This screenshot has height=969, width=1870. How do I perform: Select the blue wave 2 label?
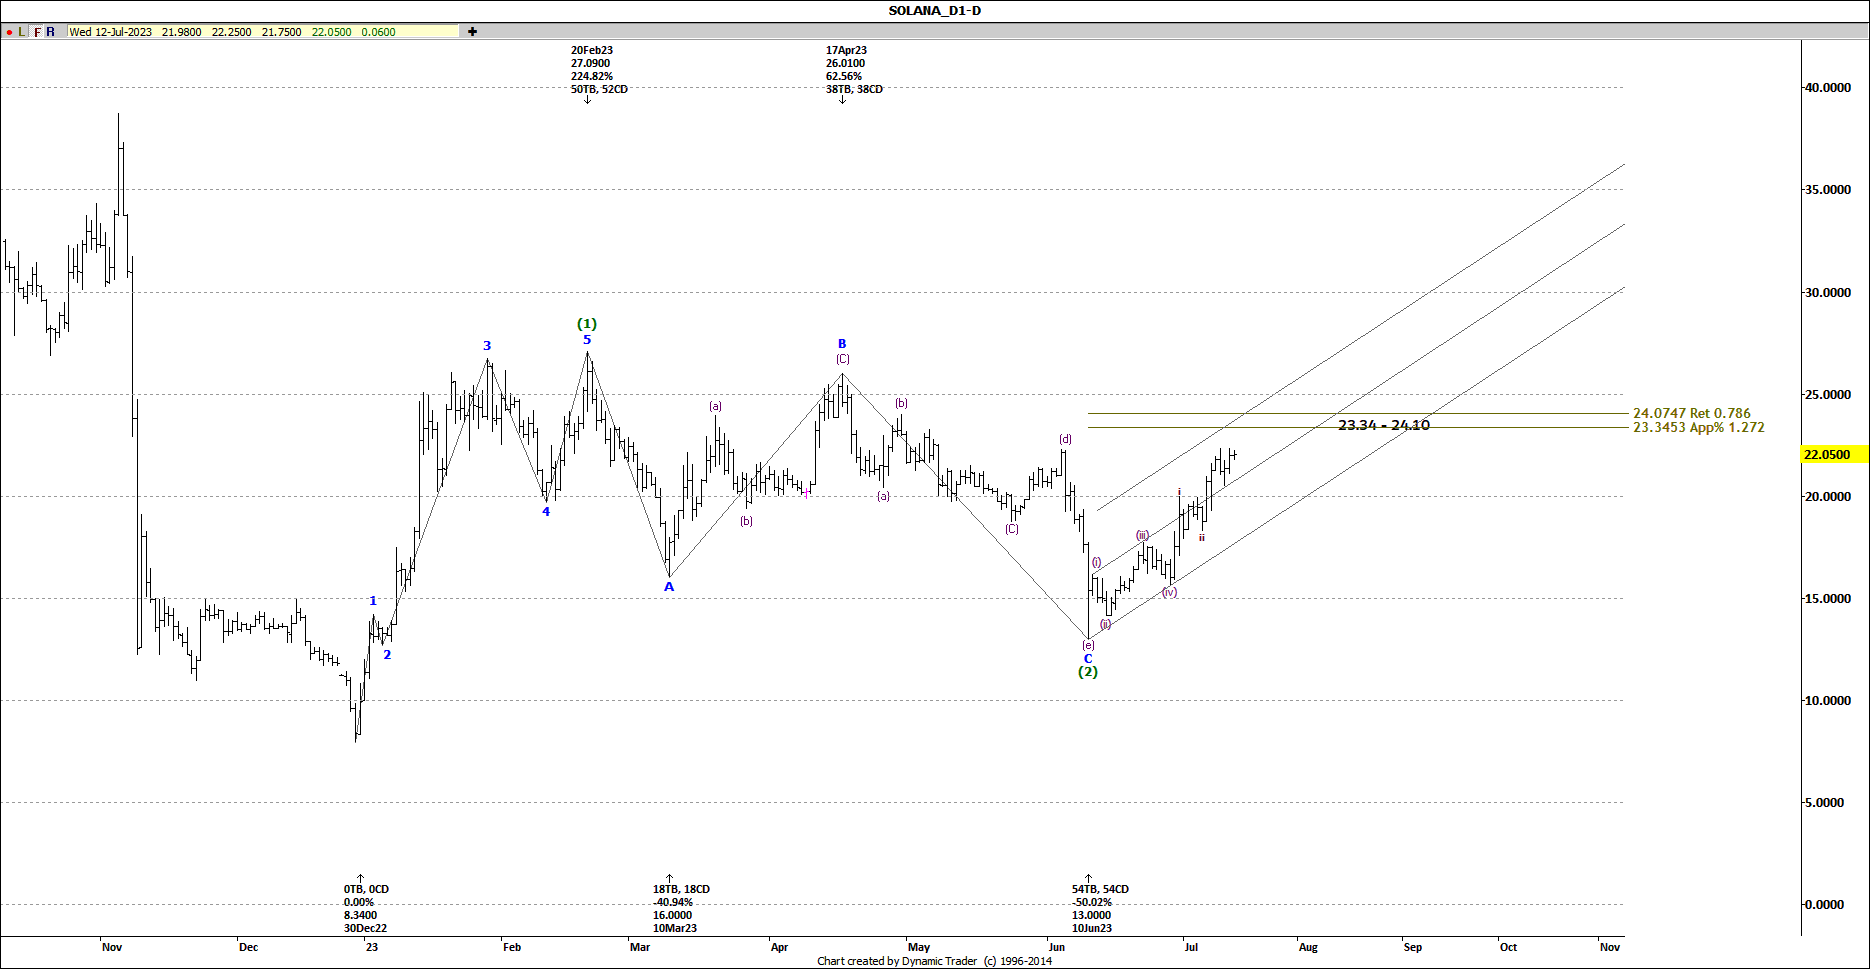point(387,655)
